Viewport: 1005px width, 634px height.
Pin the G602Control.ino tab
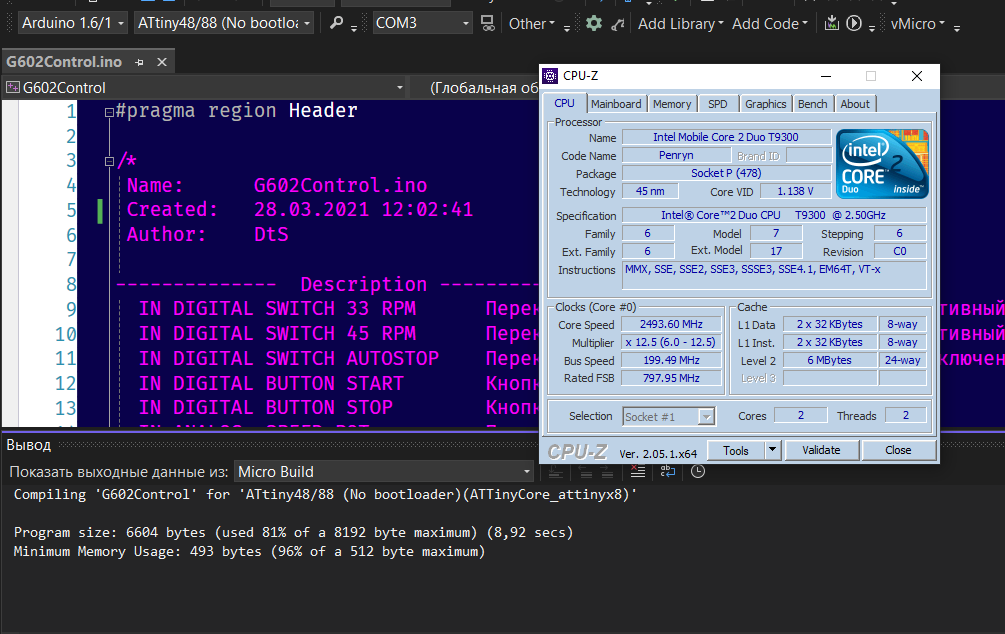(x=140, y=62)
